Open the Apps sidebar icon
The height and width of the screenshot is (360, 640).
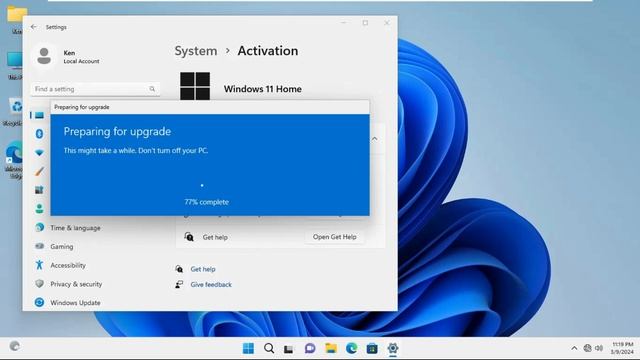click(x=39, y=190)
